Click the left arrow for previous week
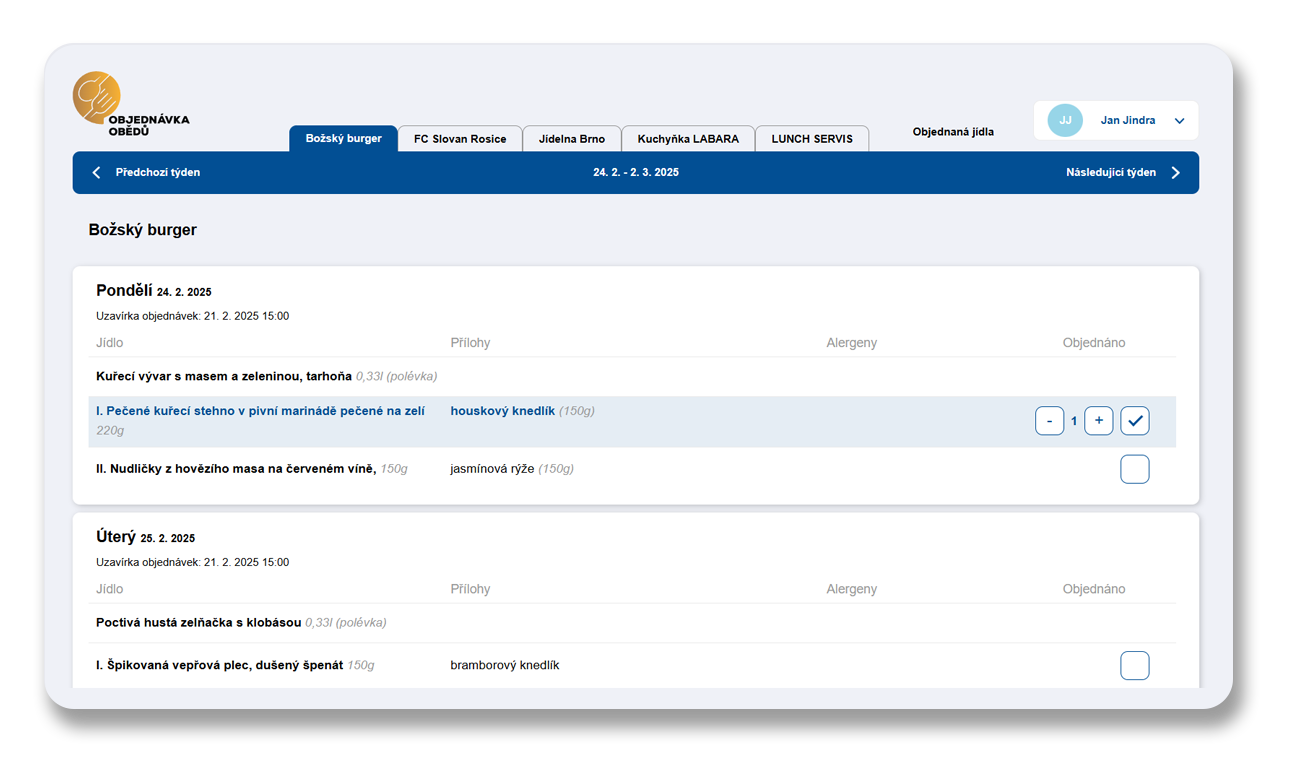The width and height of the screenshot is (1292, 778). tap(97, 173)
